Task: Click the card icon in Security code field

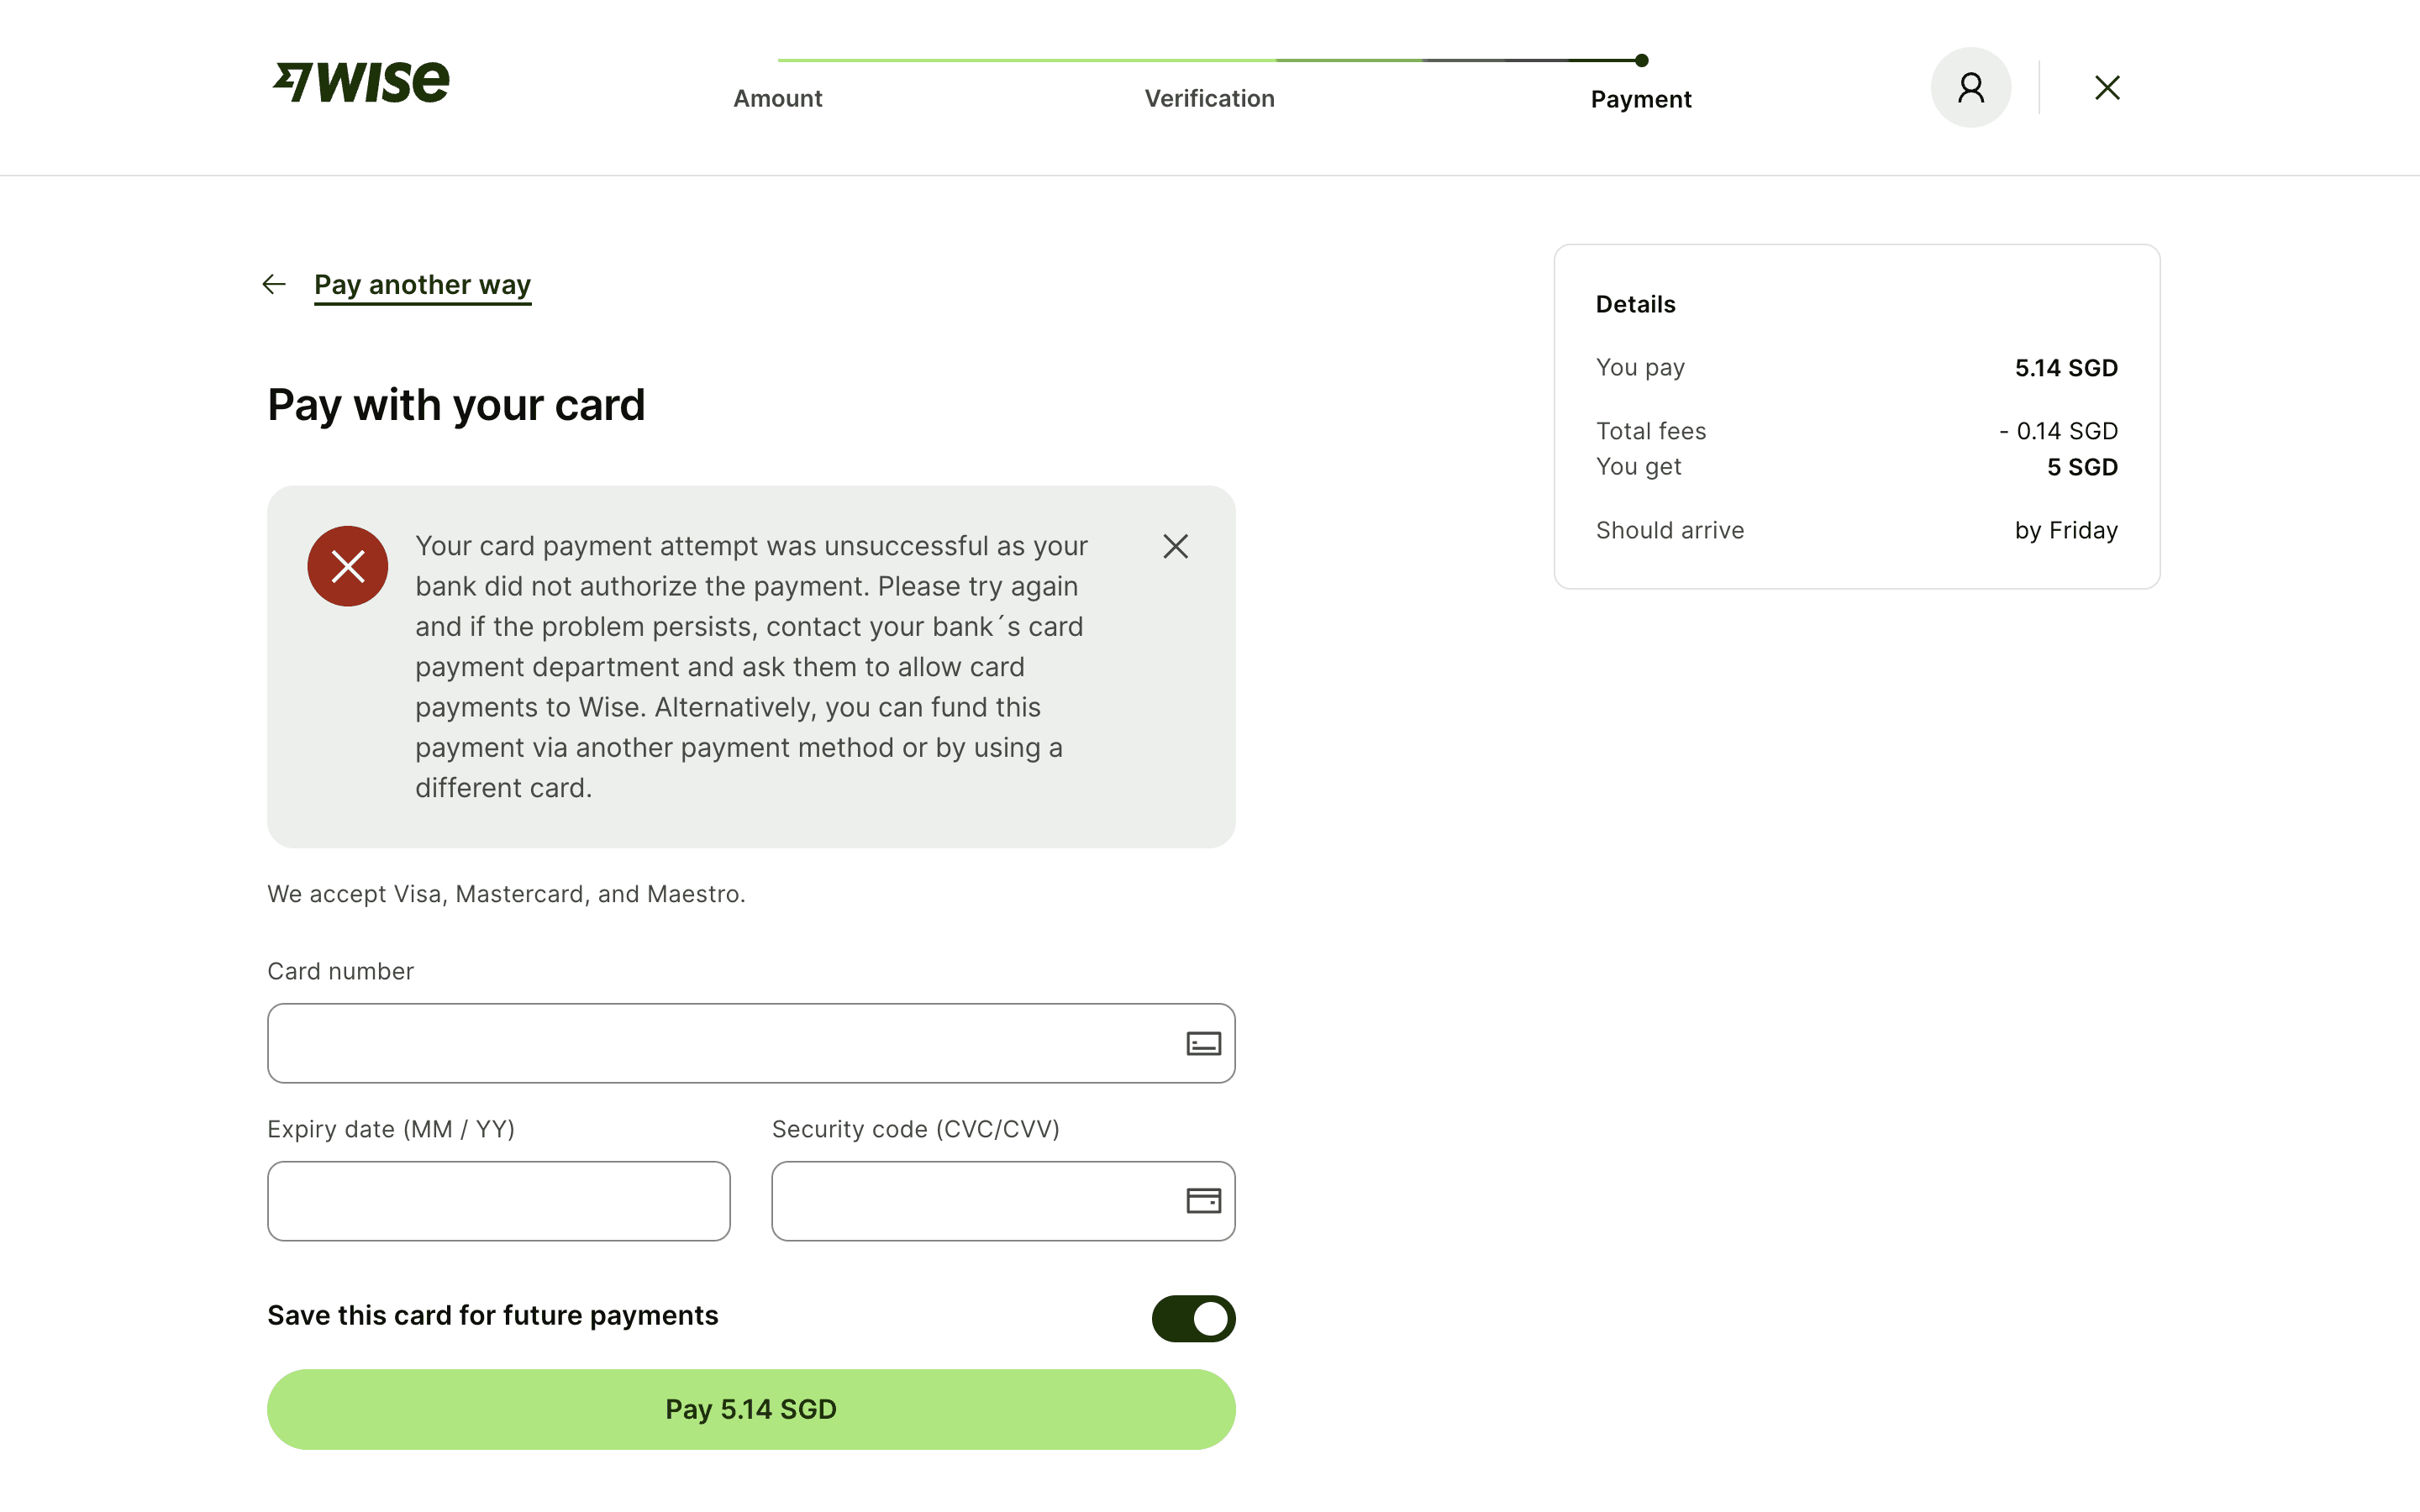Action: click(1203, 1201)
